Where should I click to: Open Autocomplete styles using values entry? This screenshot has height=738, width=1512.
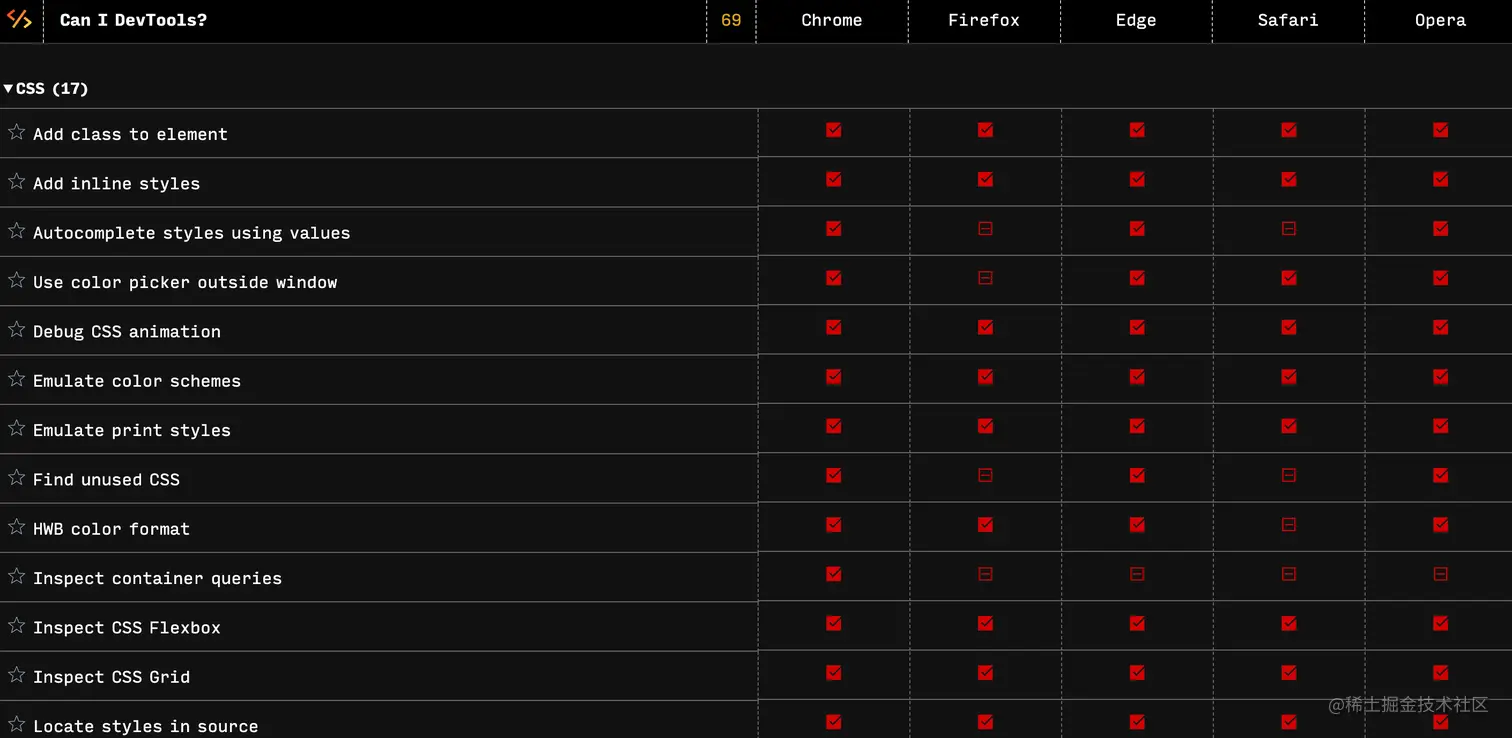click(x=192, y=233)
